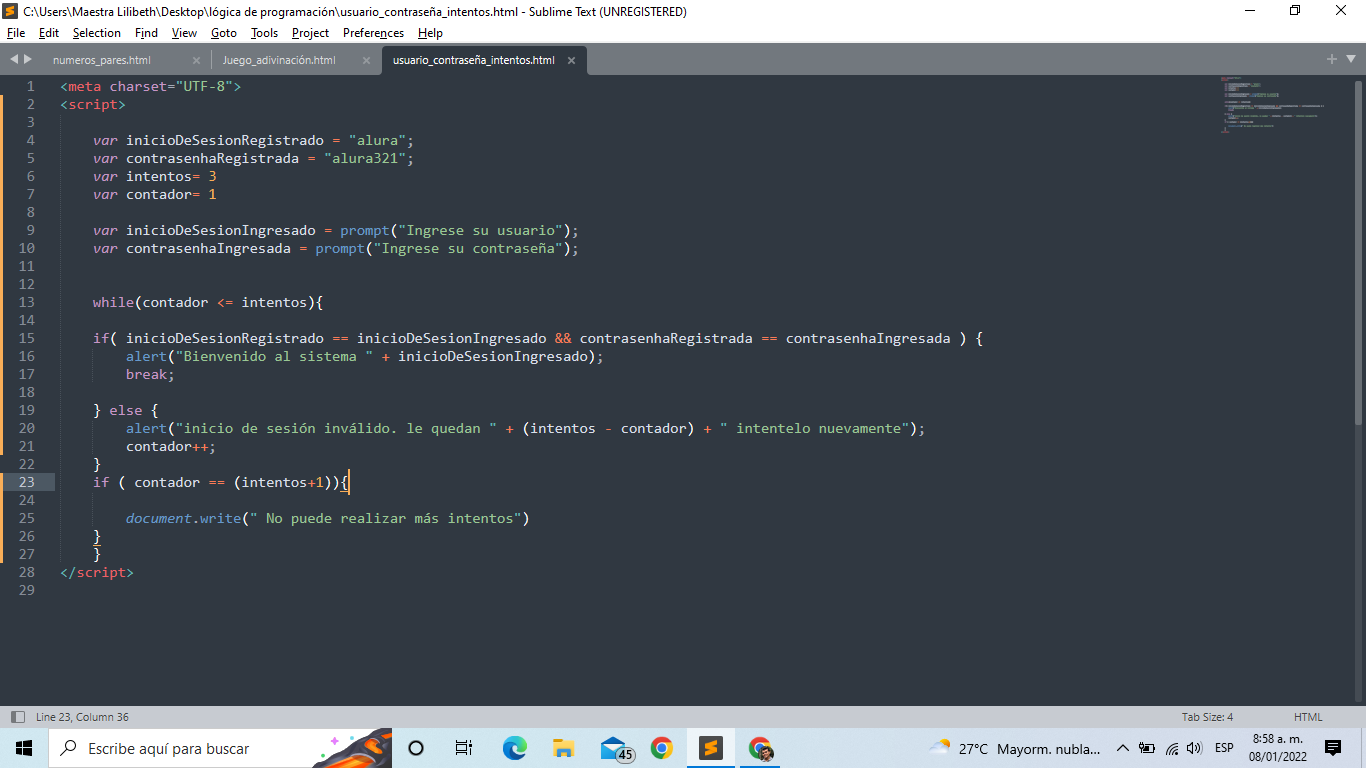Open the Wi-Fi network icon
The width and height of the screenshot is (1366, 768).
pos(1171,748)
